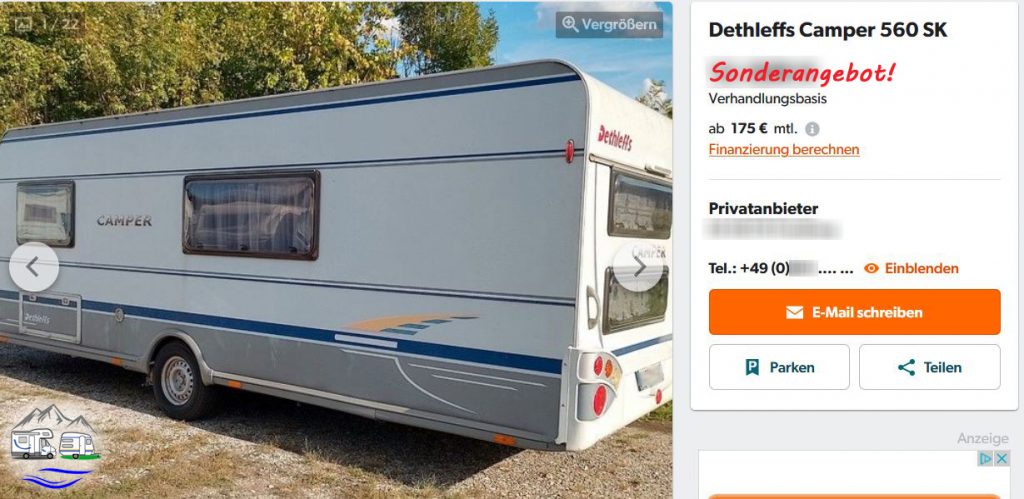Click the E-Mail schreiben button
The width and height of the screenshot is (1024, 499).
click(x=854, y=312)
